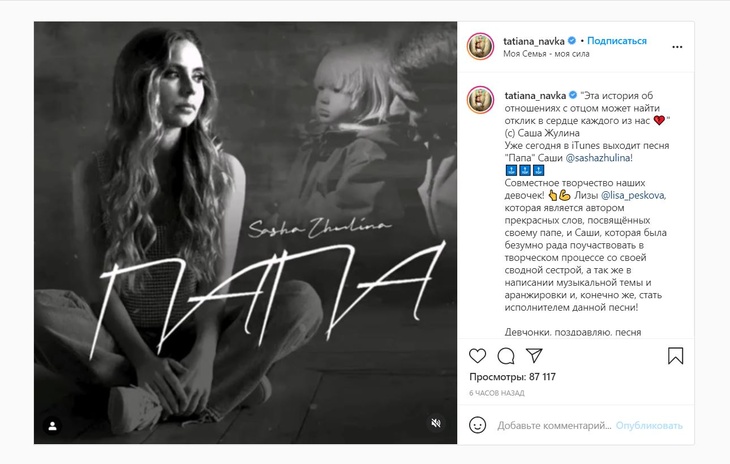Open the emoji picker in the comment box
The height and width of the screenshot is (464, 730).
(478, 425)
